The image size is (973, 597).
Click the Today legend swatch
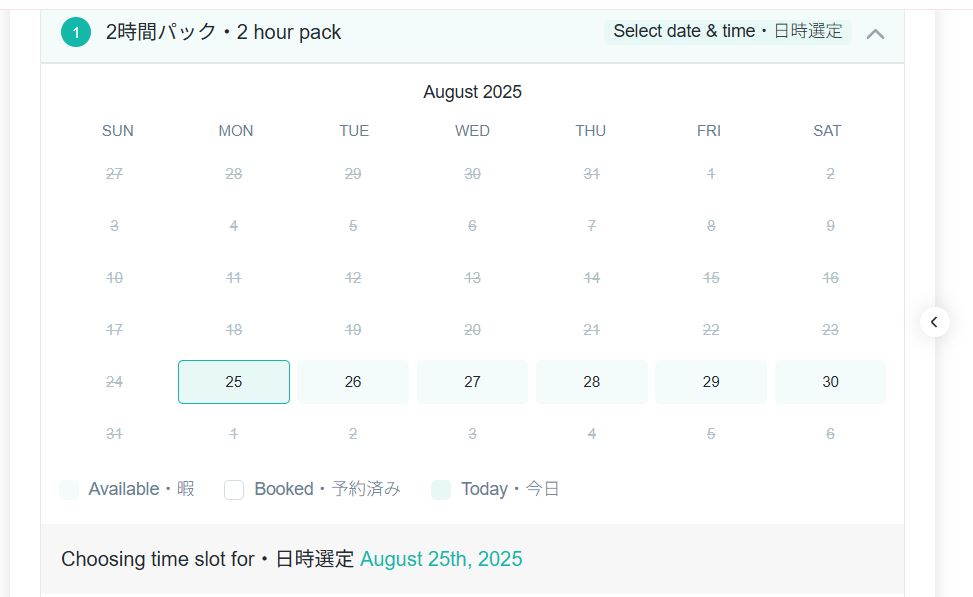click(441, 489)
